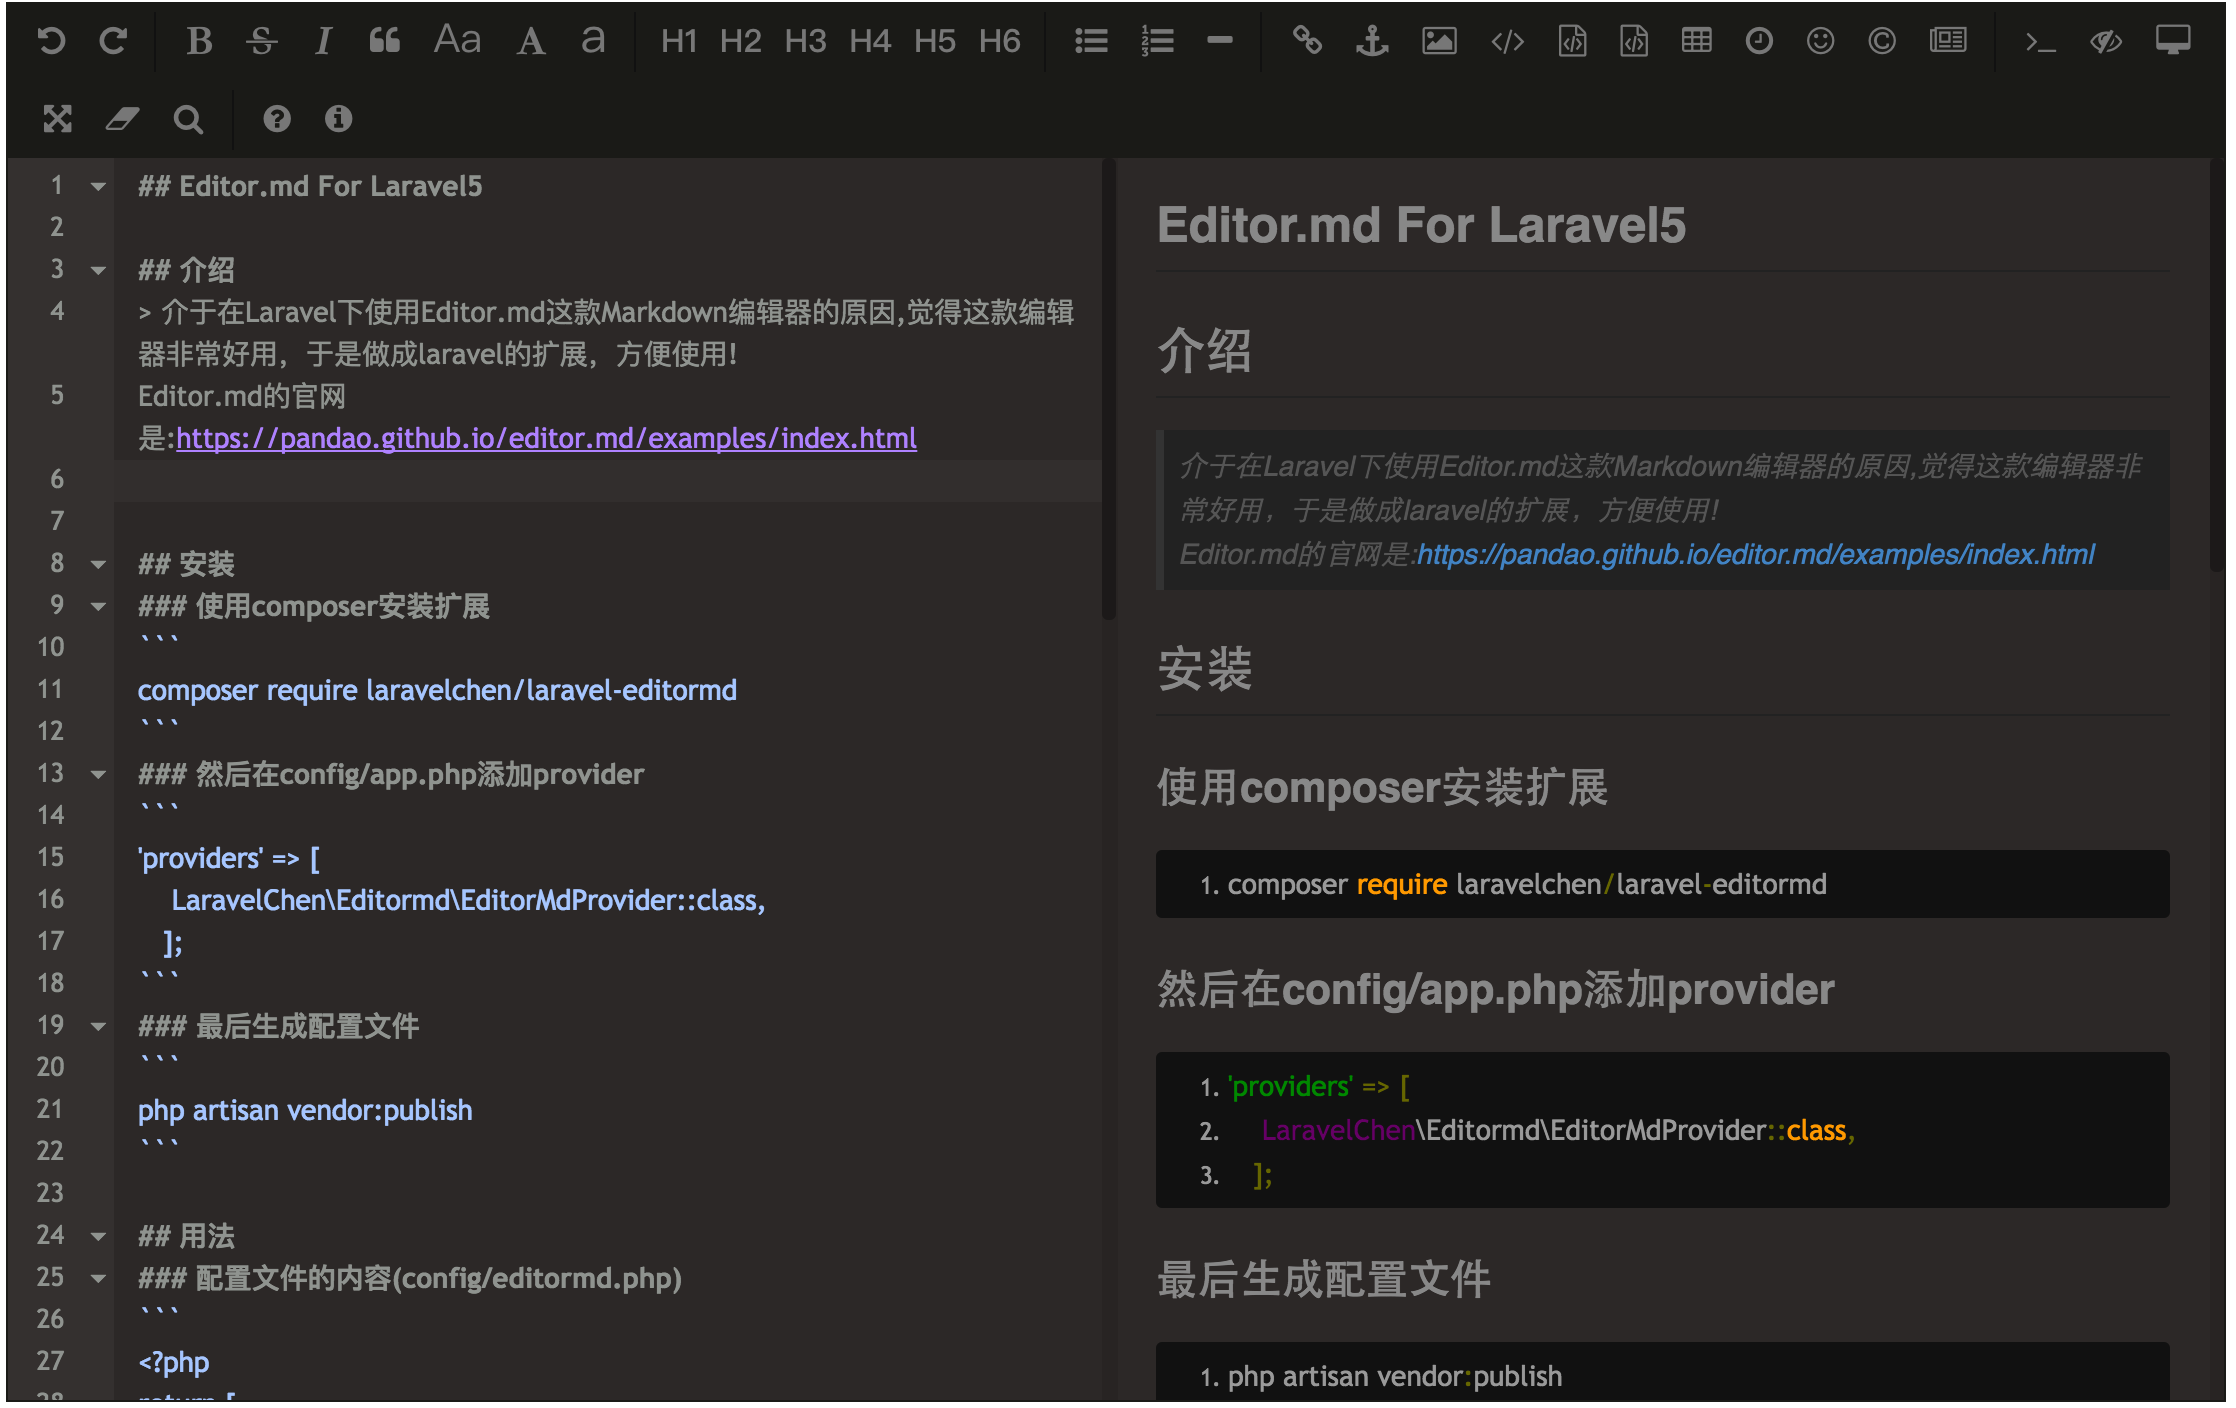The height and width of the screenshot is (1408, 2236).
Task: Insert code block
Action: pos(1634,41)
